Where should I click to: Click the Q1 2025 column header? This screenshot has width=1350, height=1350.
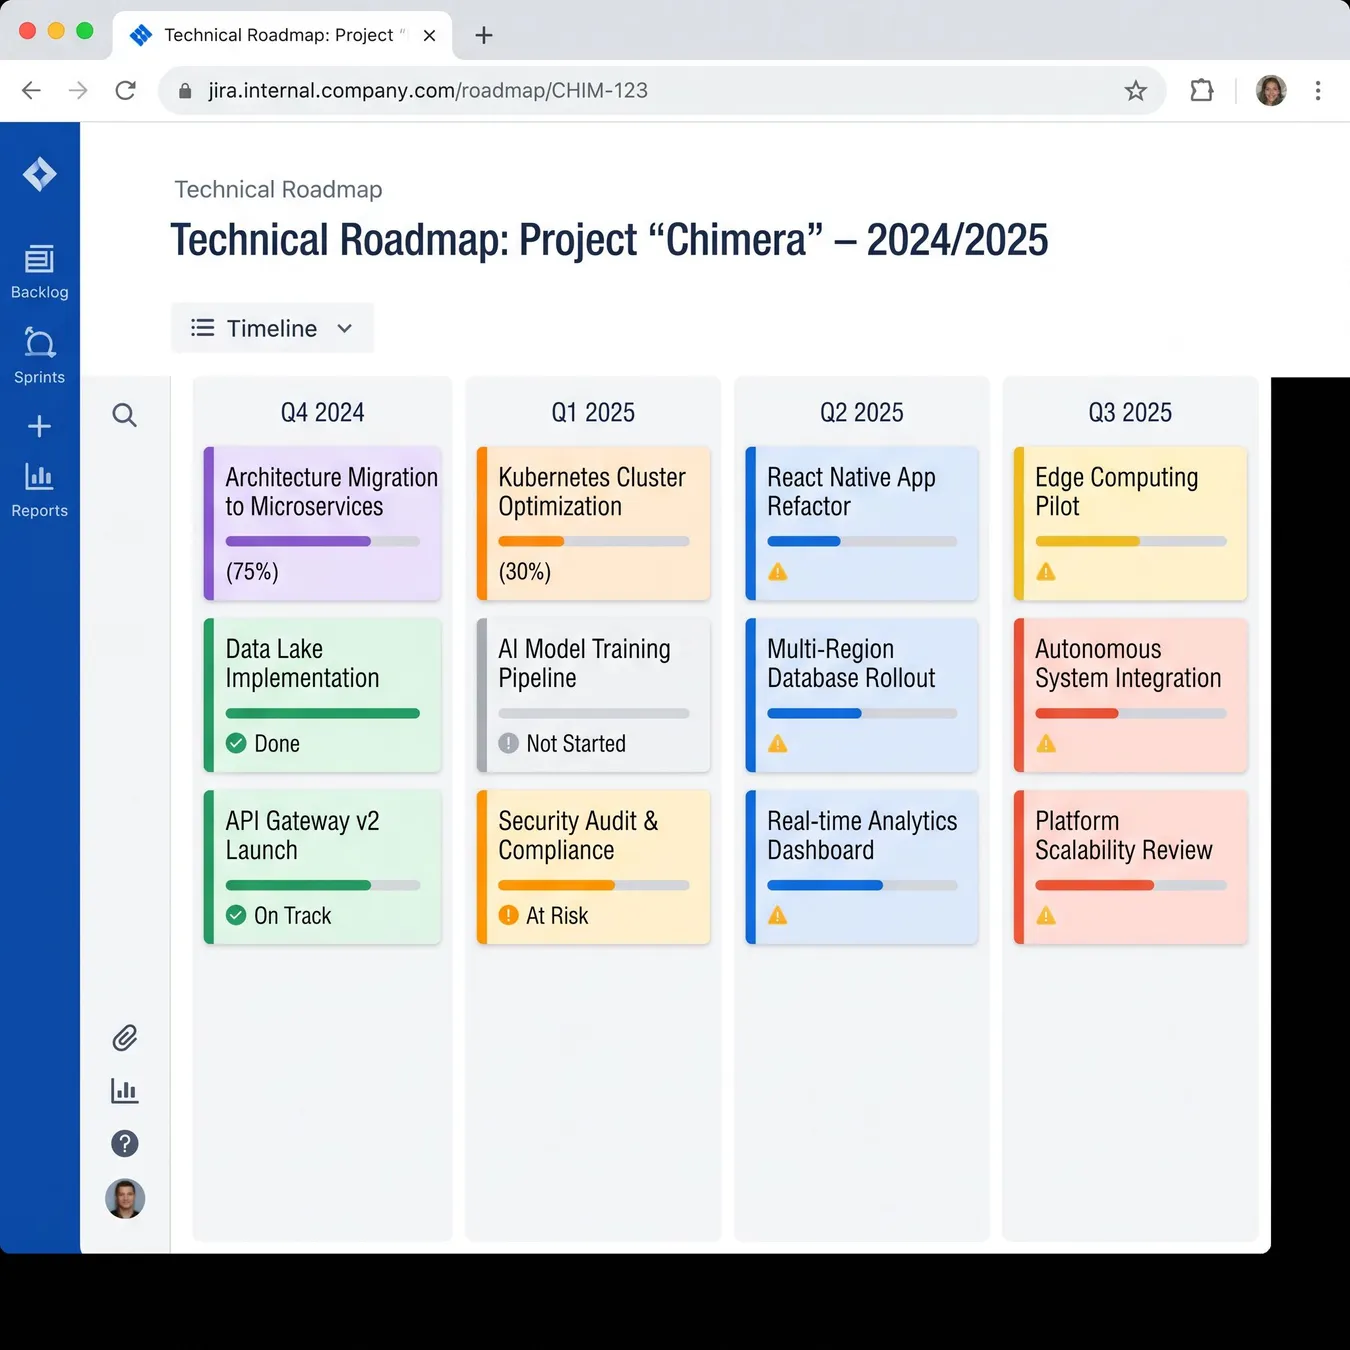point(593,412)
